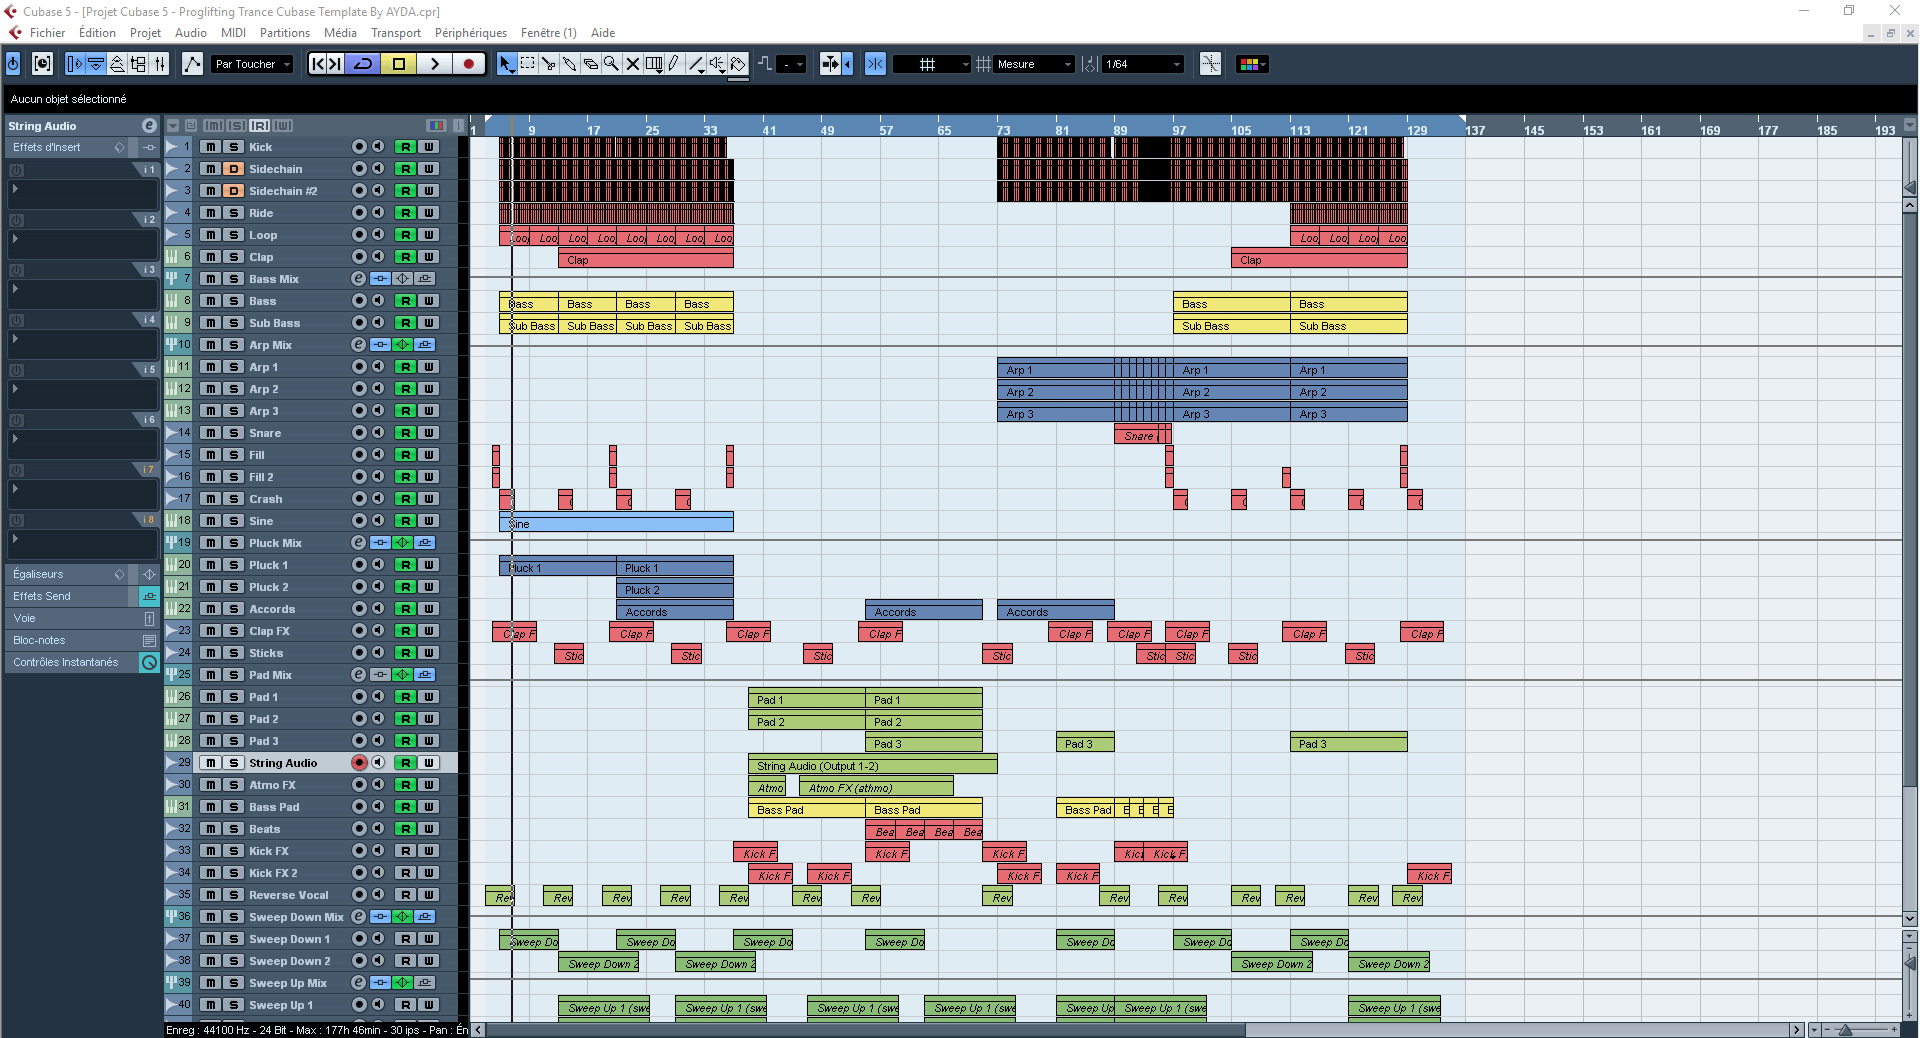Image resolution: width=1920 pixels, height=1038 pixels.
Task: Open the Projet menu
Action: click(x=145, y=33)
